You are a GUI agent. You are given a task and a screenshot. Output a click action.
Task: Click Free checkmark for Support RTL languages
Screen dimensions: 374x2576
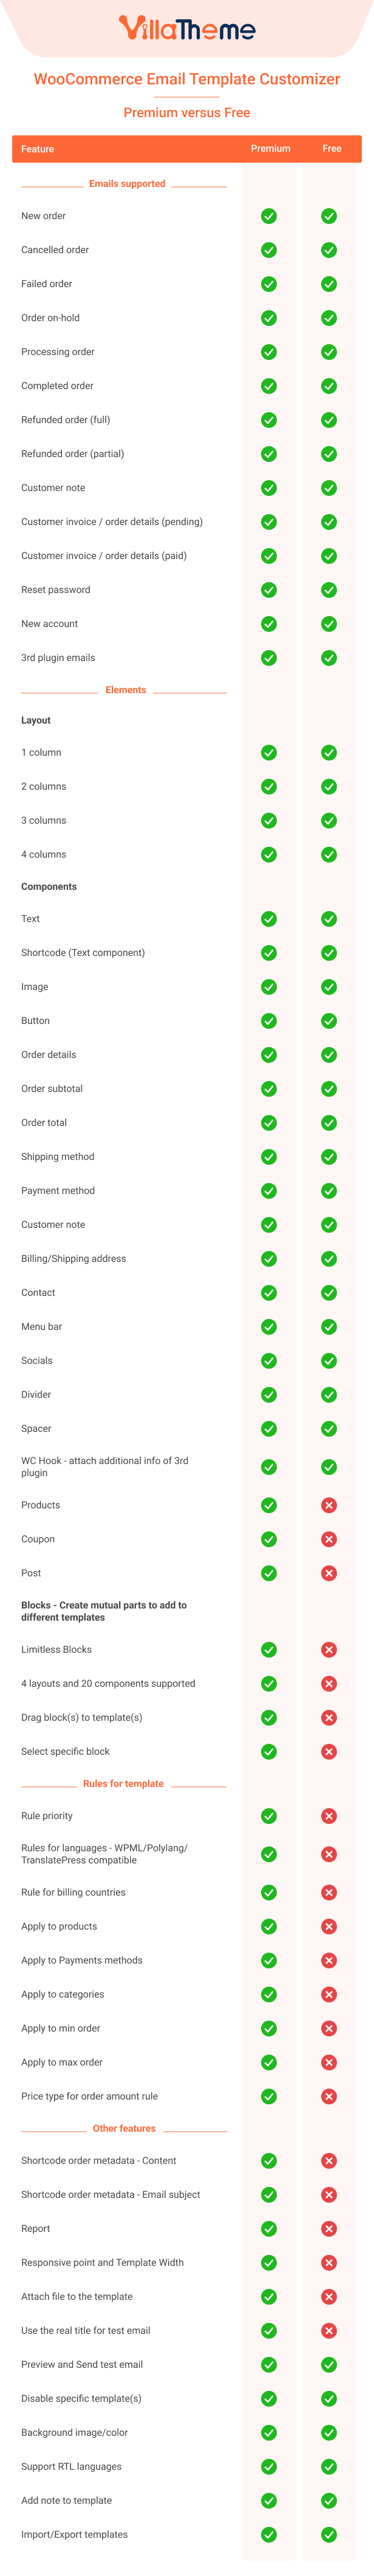point(329,2467)
